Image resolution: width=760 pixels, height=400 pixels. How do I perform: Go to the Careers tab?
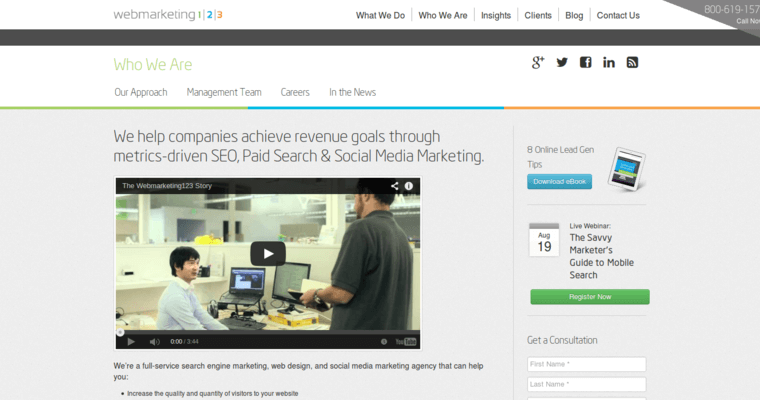point(295,92)
